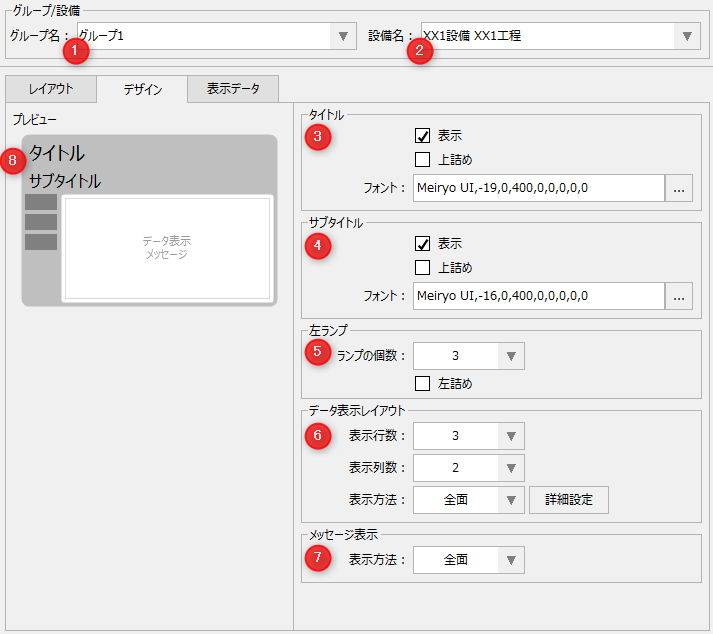
Task: Expand the 設備名 dropdown
Action: point(686,36)
